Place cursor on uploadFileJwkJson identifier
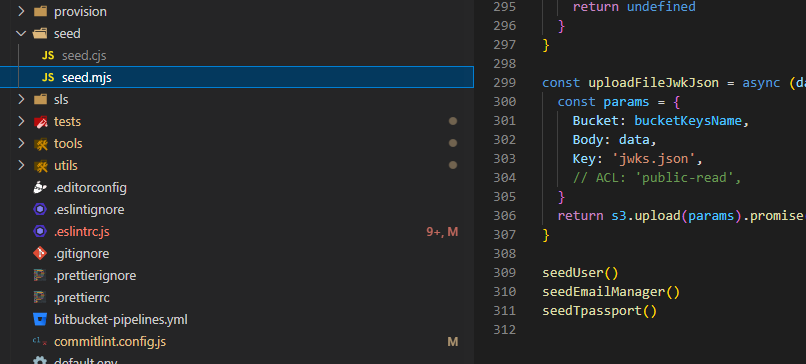 [x=654, y=83]
